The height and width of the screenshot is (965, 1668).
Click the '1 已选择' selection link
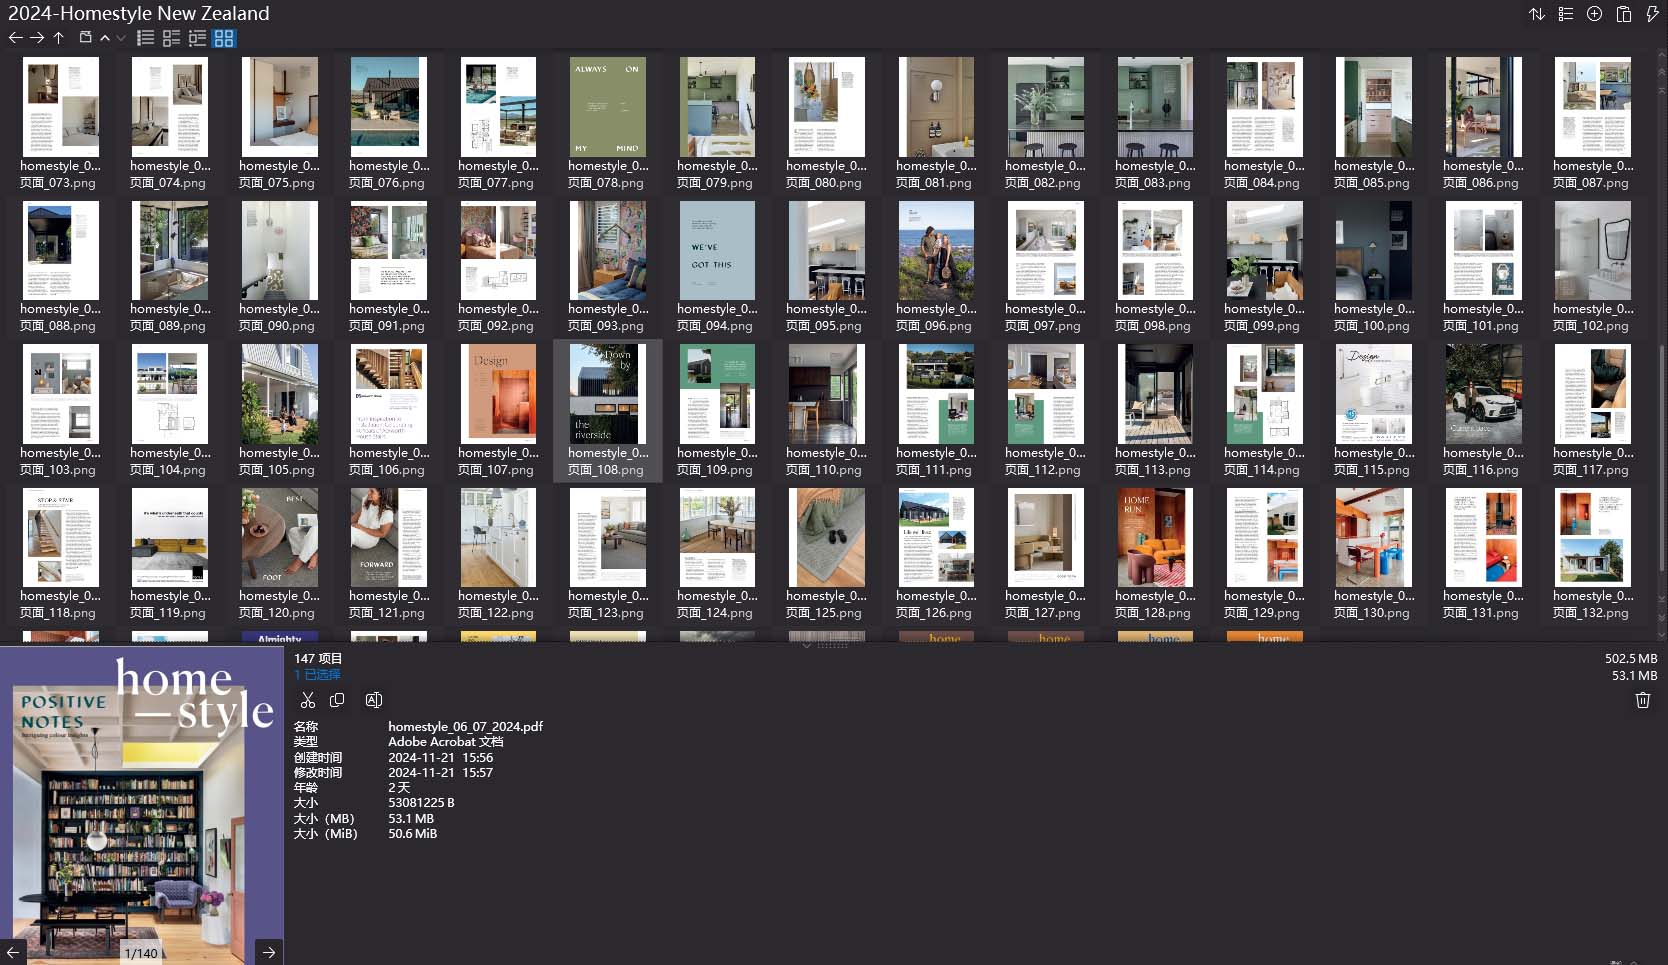point(317,675)
